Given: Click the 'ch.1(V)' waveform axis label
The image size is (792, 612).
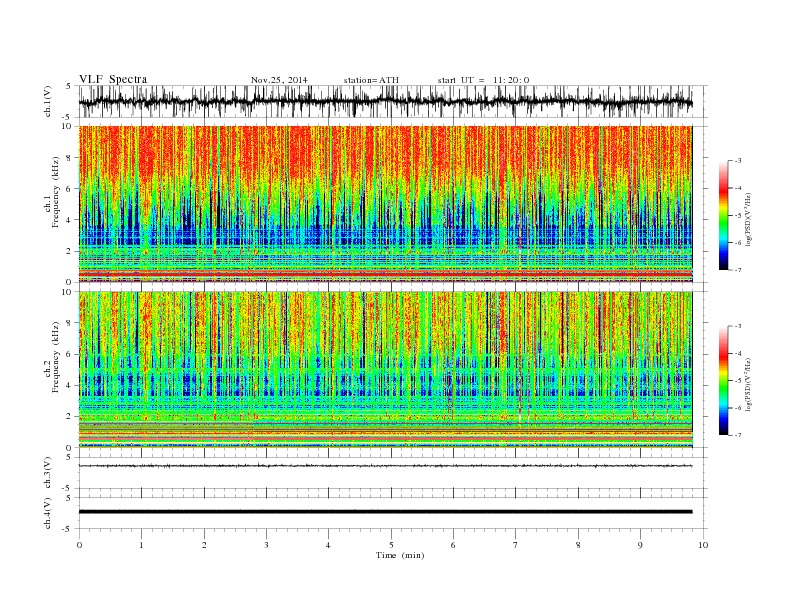Looking at the screenshot, I should [x=48, y=101].
